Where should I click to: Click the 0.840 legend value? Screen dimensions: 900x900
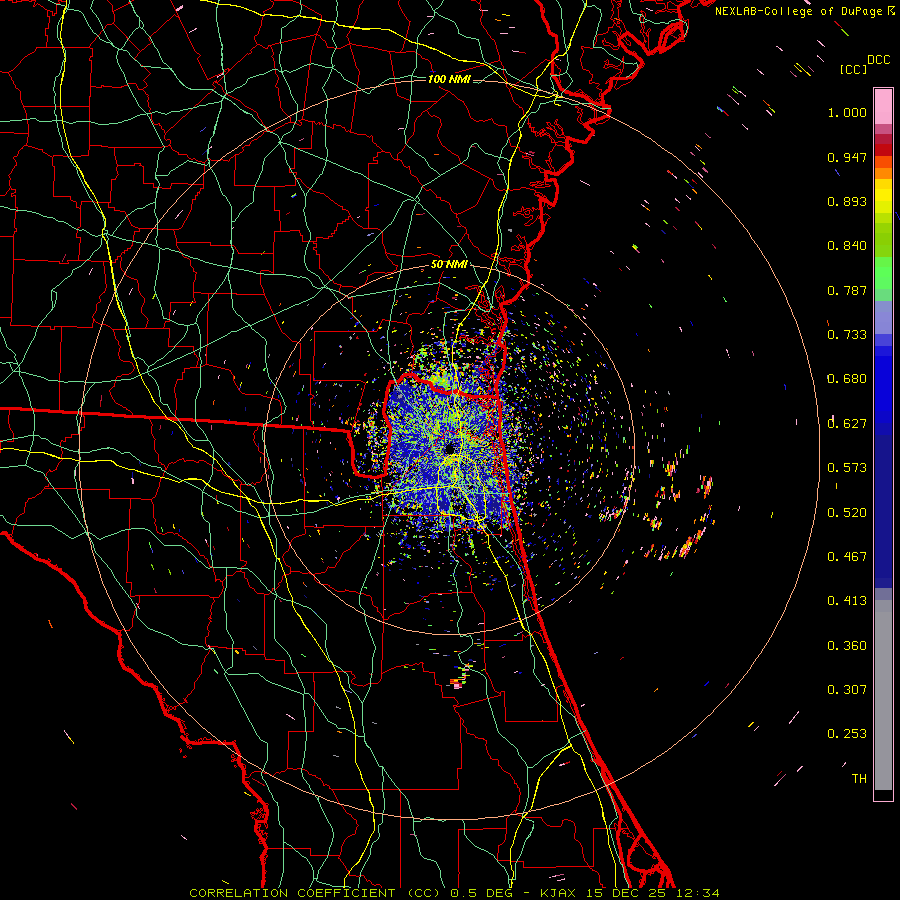pos(847,246)
